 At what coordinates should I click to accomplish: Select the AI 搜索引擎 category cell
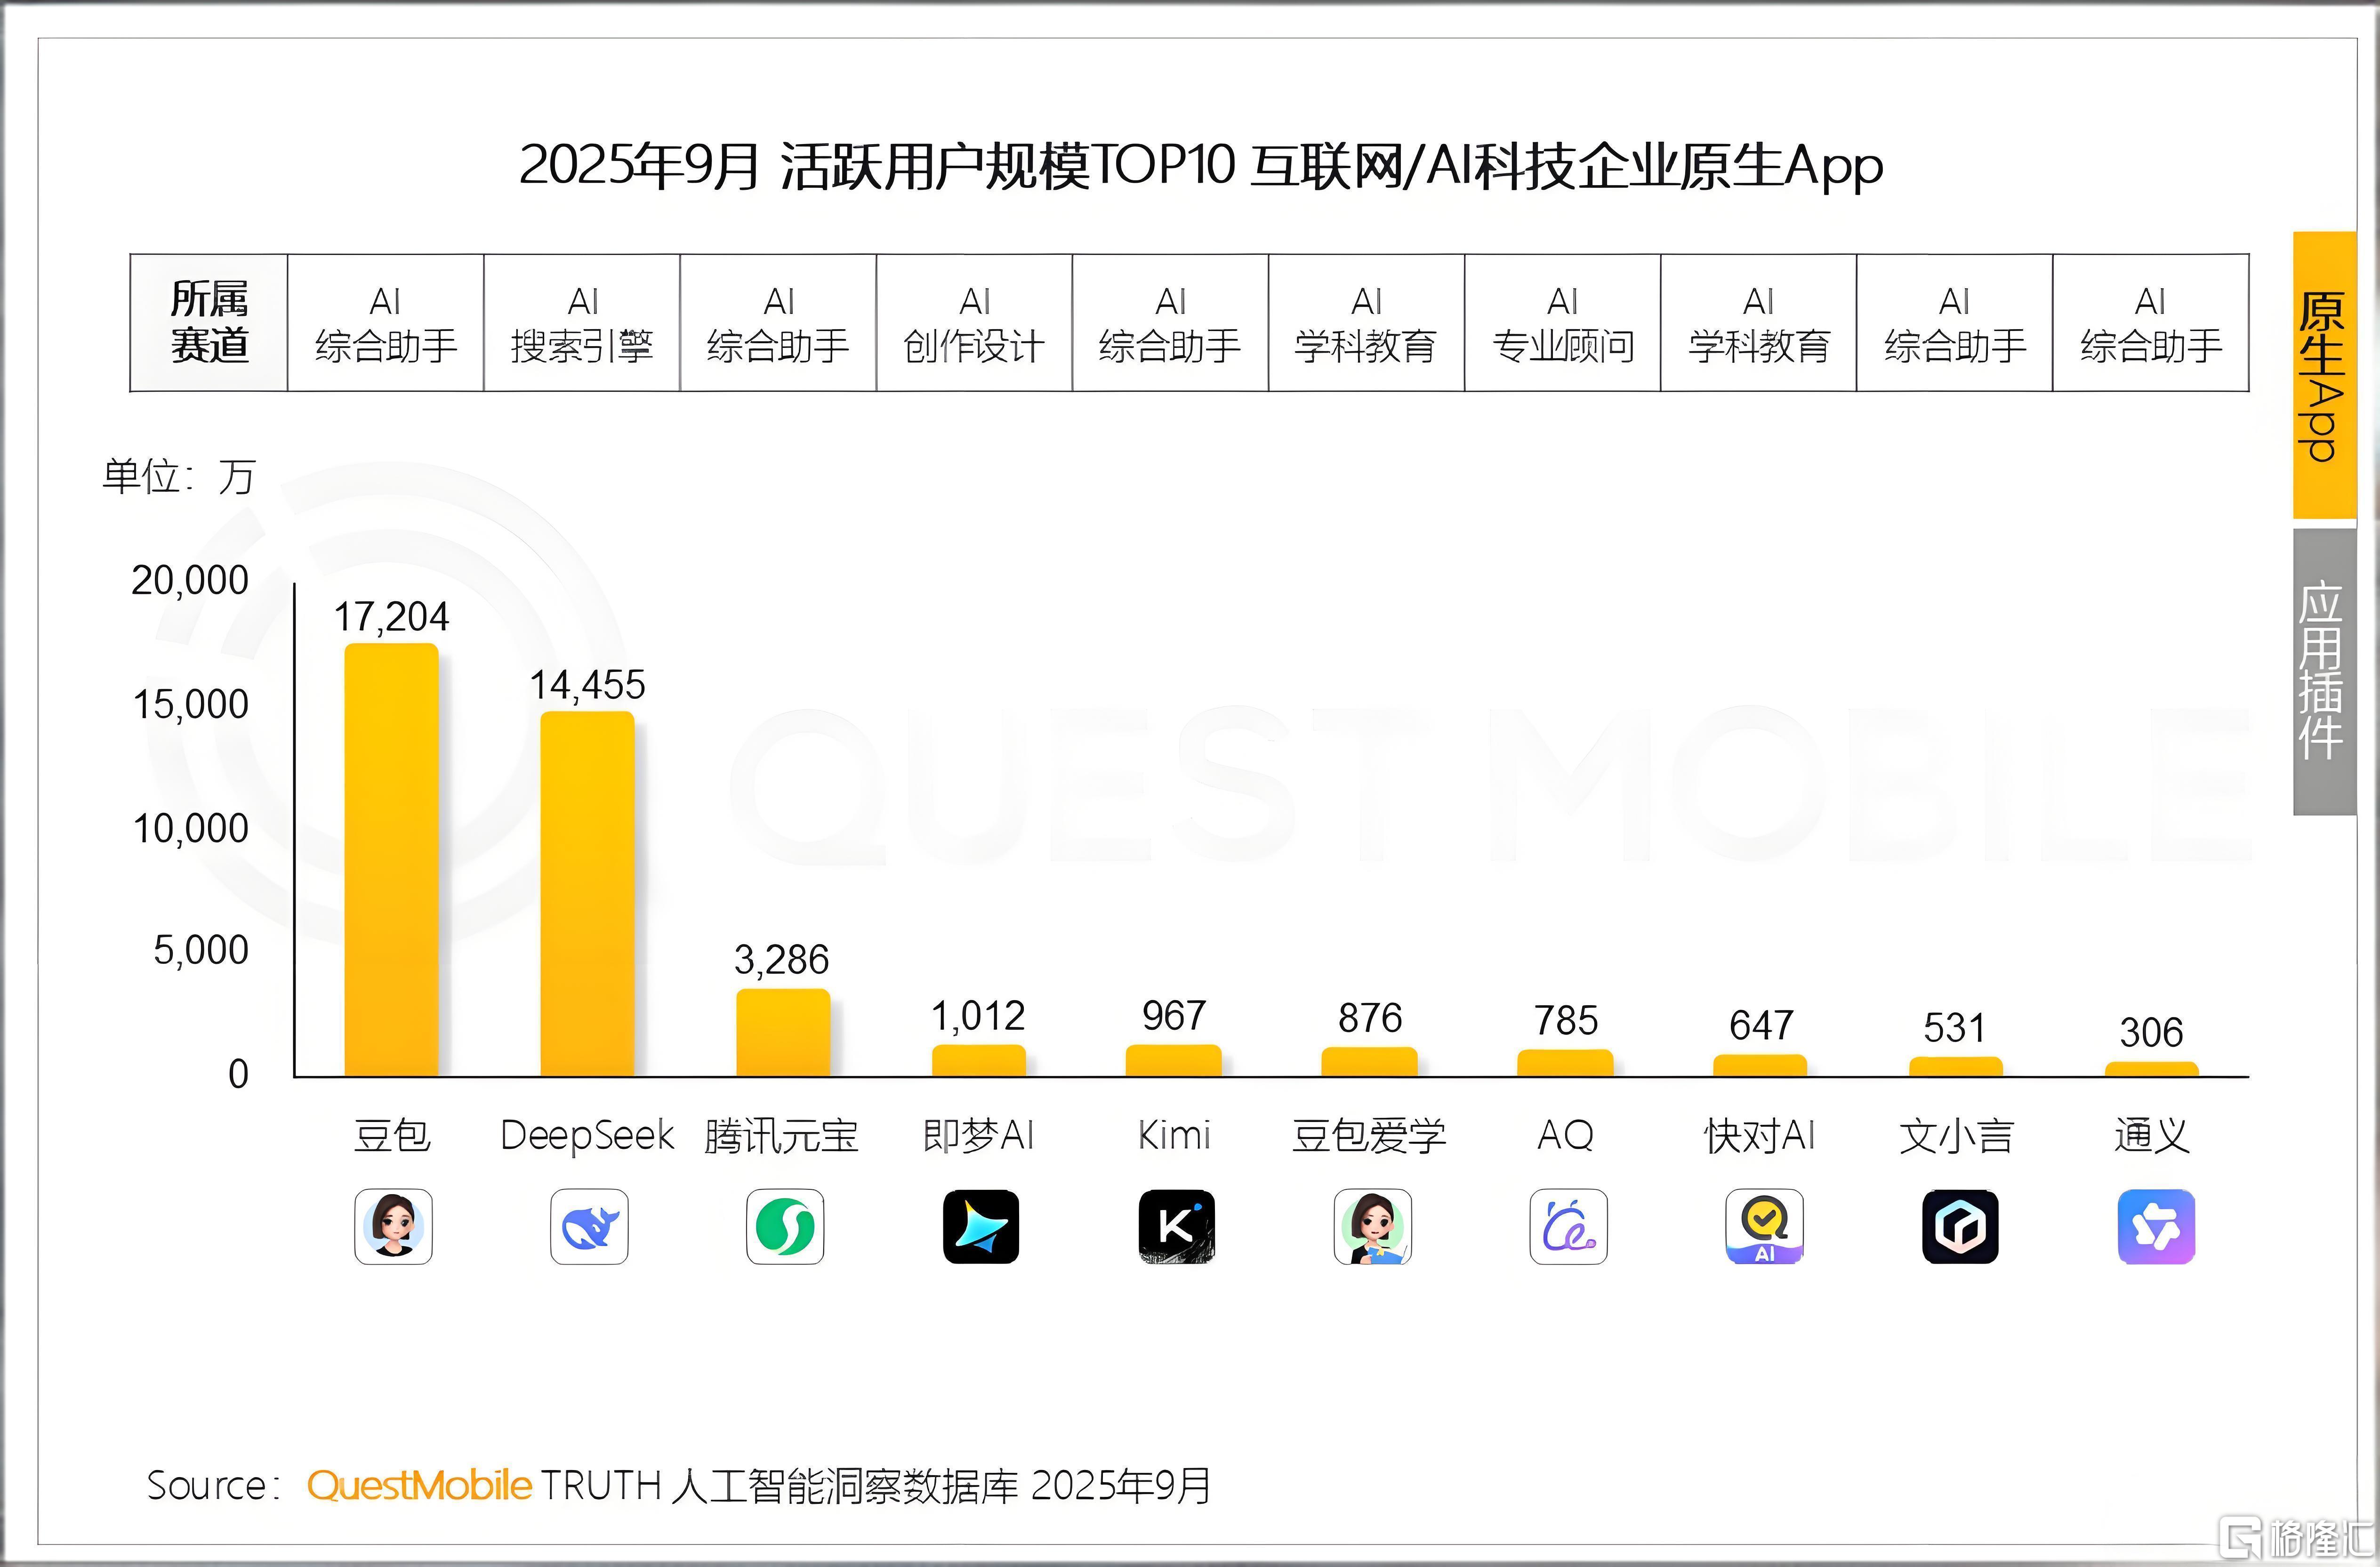point(582,322)
